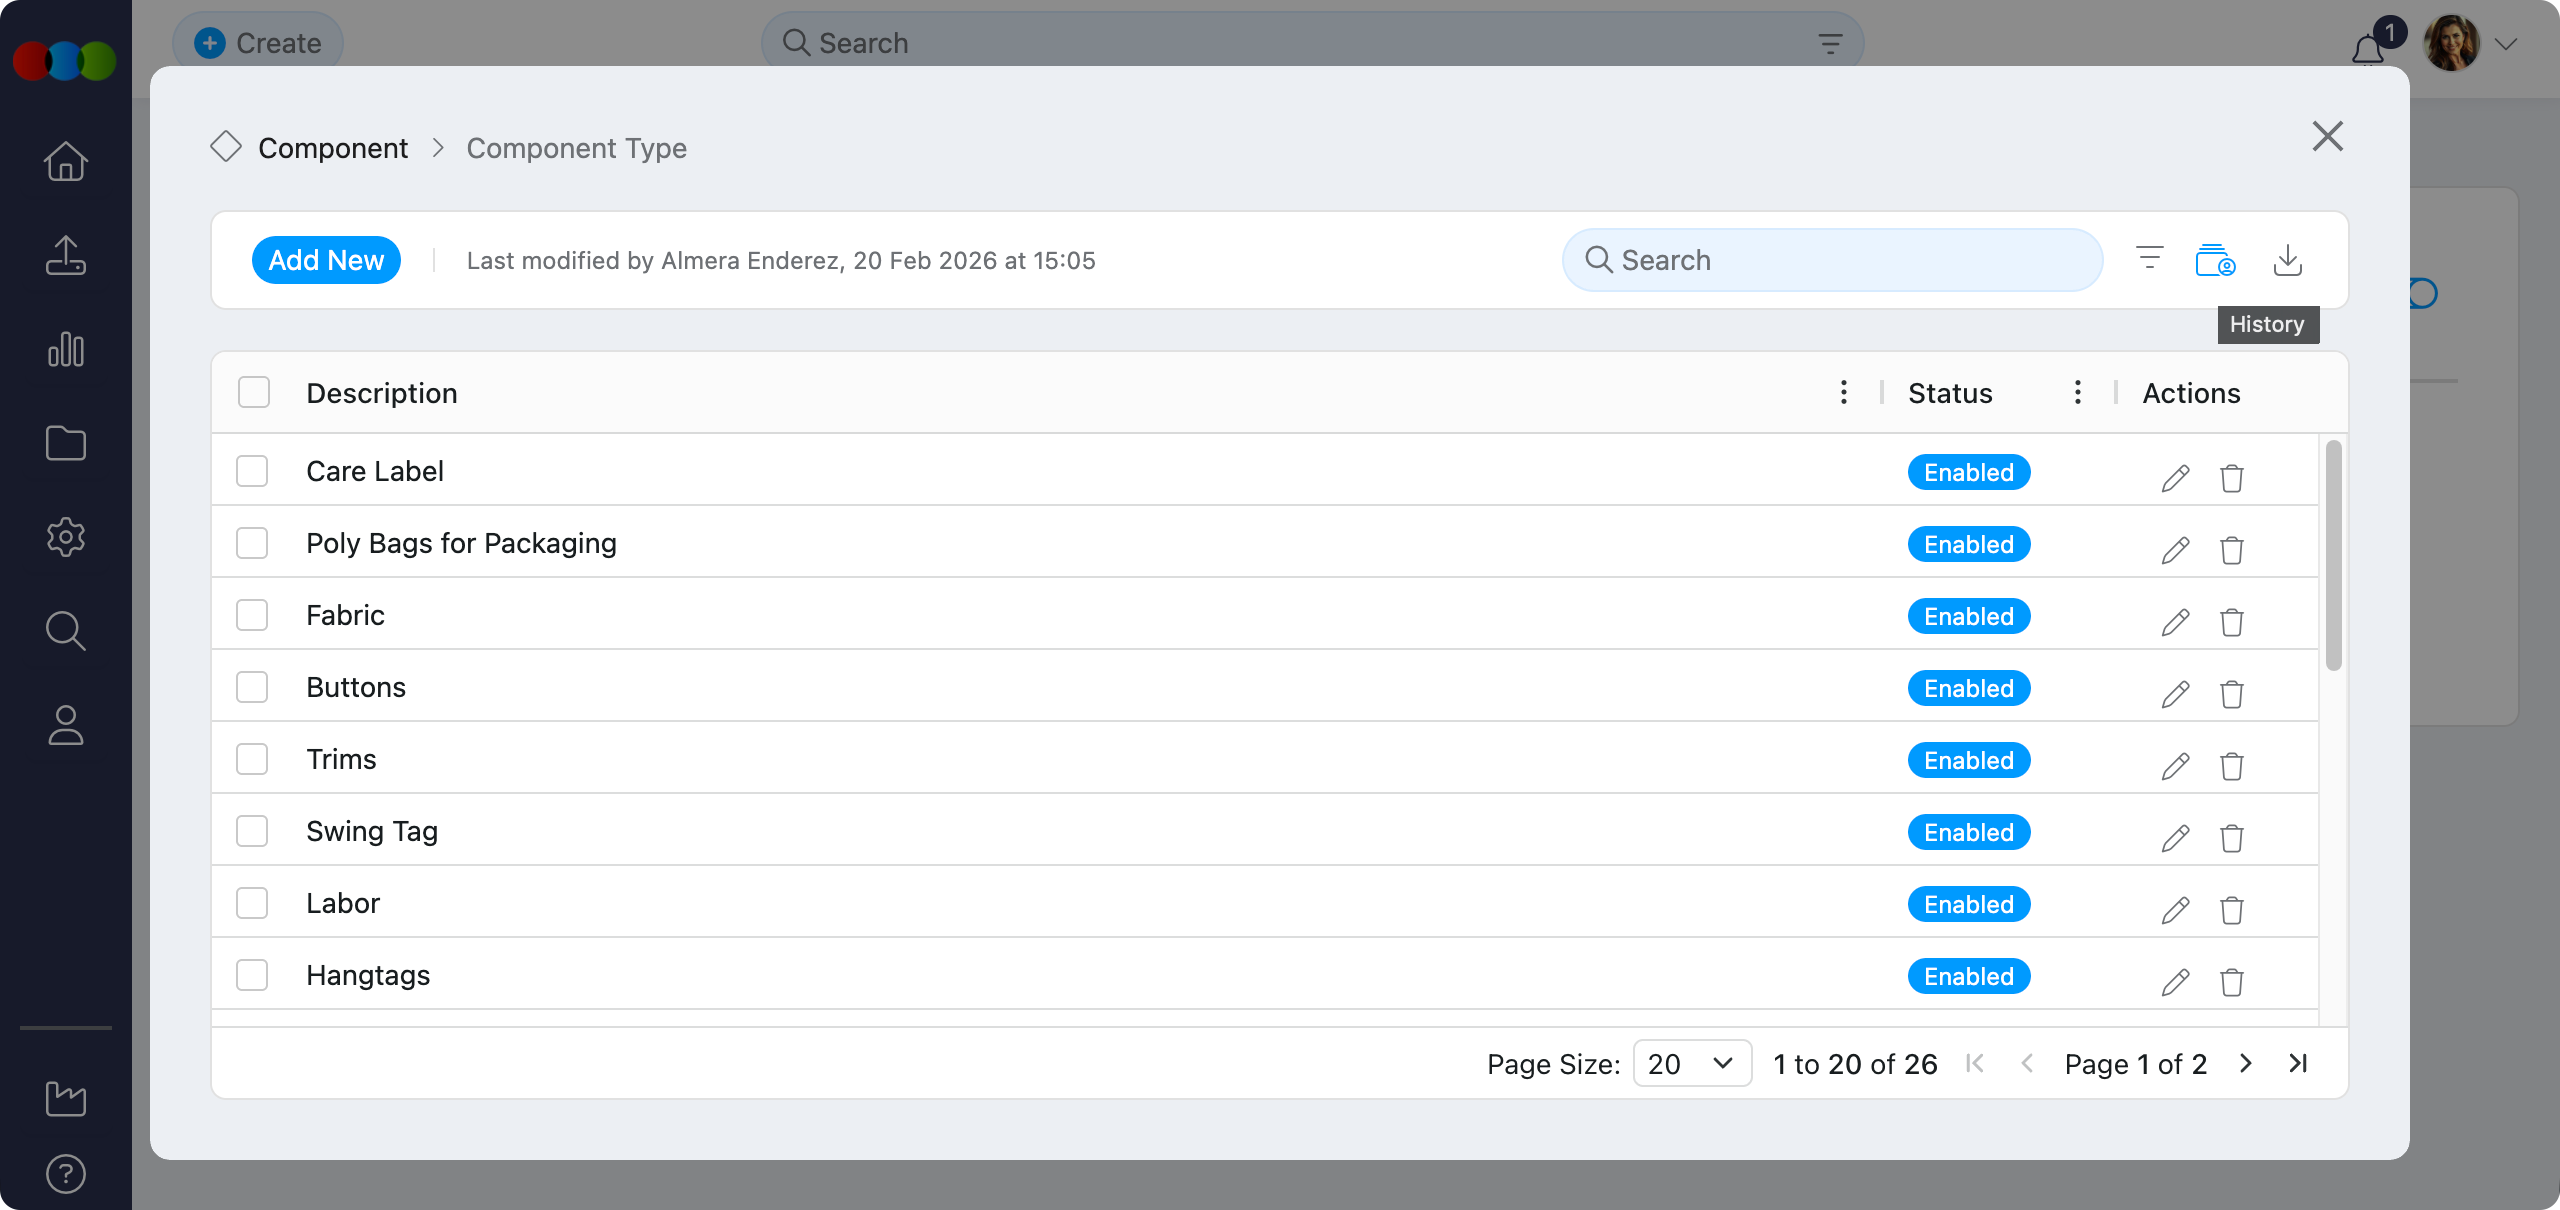The width and height of the screenshot is (2560, 1210).
Task: Open the notifications bell
Action: click(x=2367, y=48)
